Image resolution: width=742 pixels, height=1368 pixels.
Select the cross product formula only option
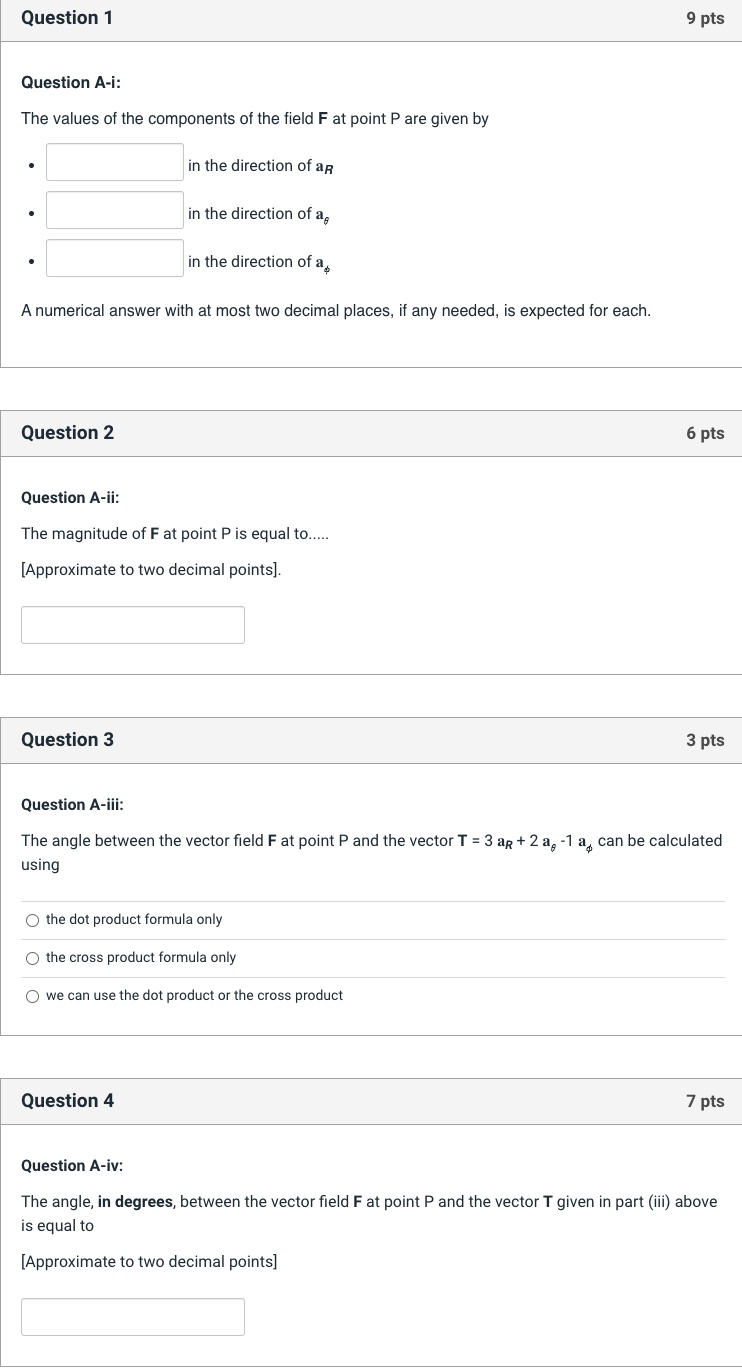pos(32,957)
